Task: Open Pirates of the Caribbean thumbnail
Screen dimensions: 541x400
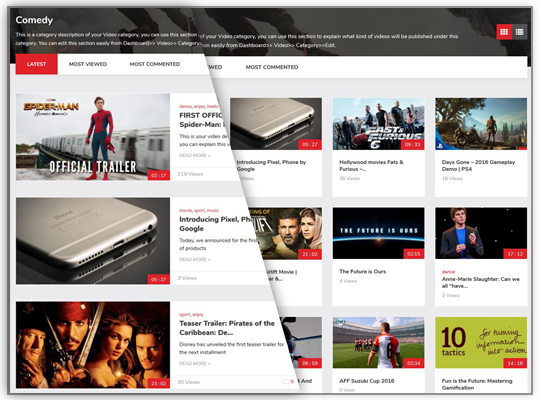Action: point(93,345)
